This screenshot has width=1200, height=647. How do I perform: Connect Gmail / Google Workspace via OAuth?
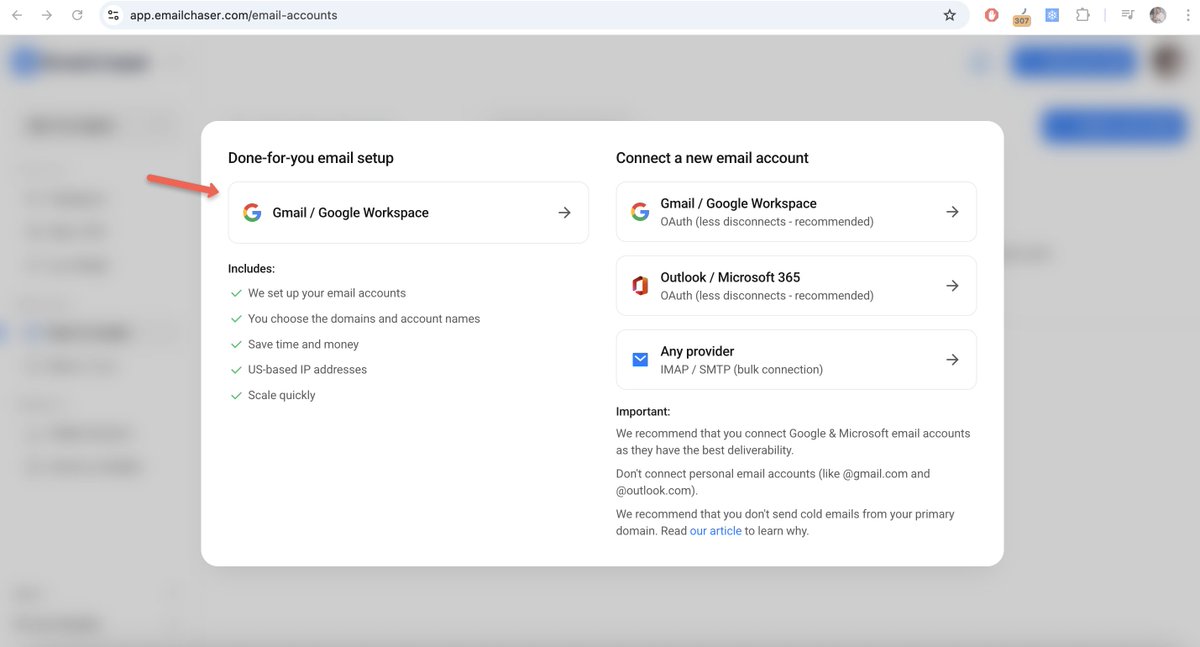pos(796,212)
